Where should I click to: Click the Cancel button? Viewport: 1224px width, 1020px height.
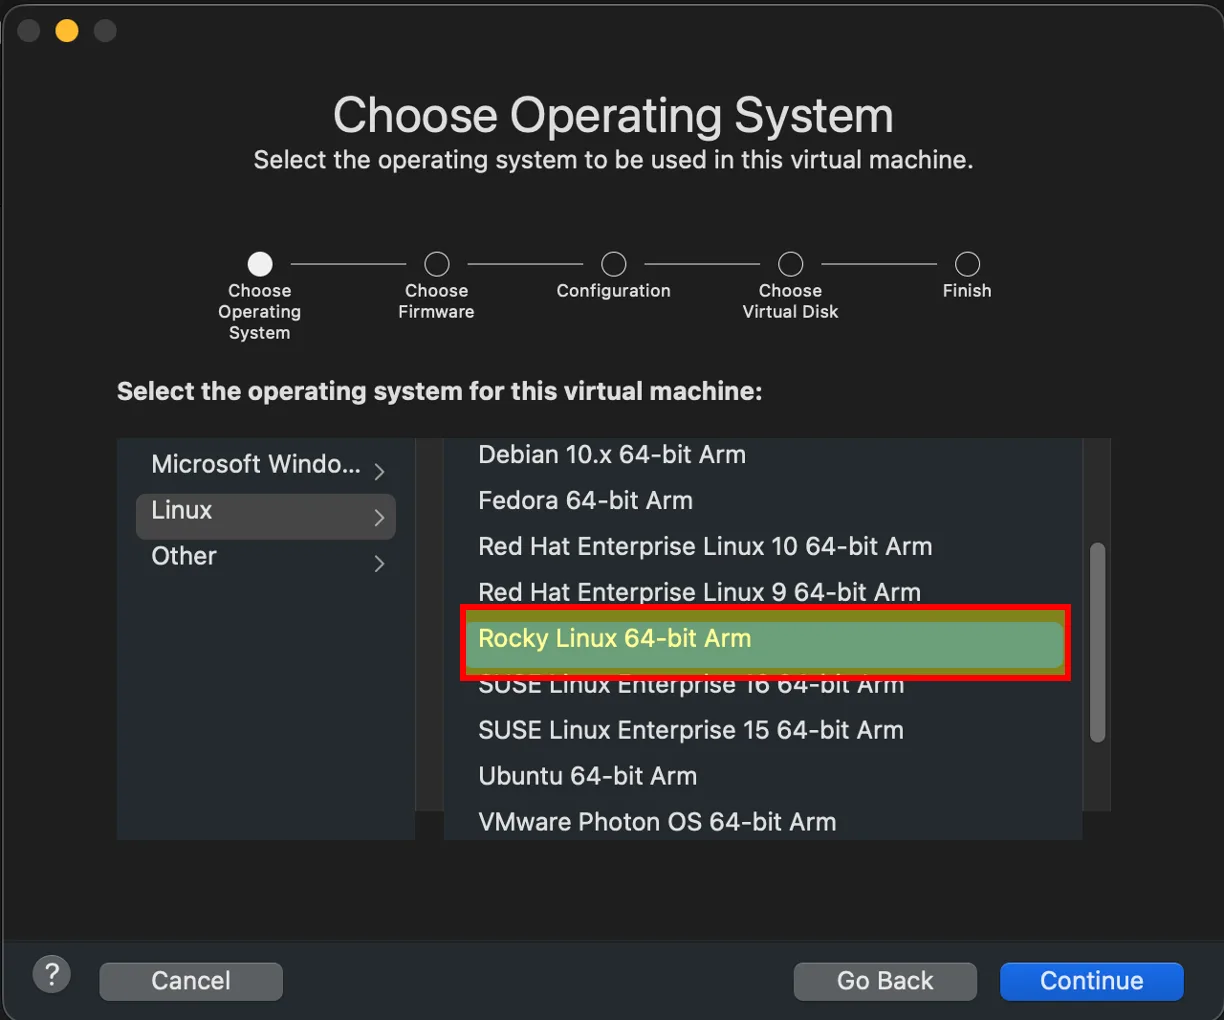point(191,981)
